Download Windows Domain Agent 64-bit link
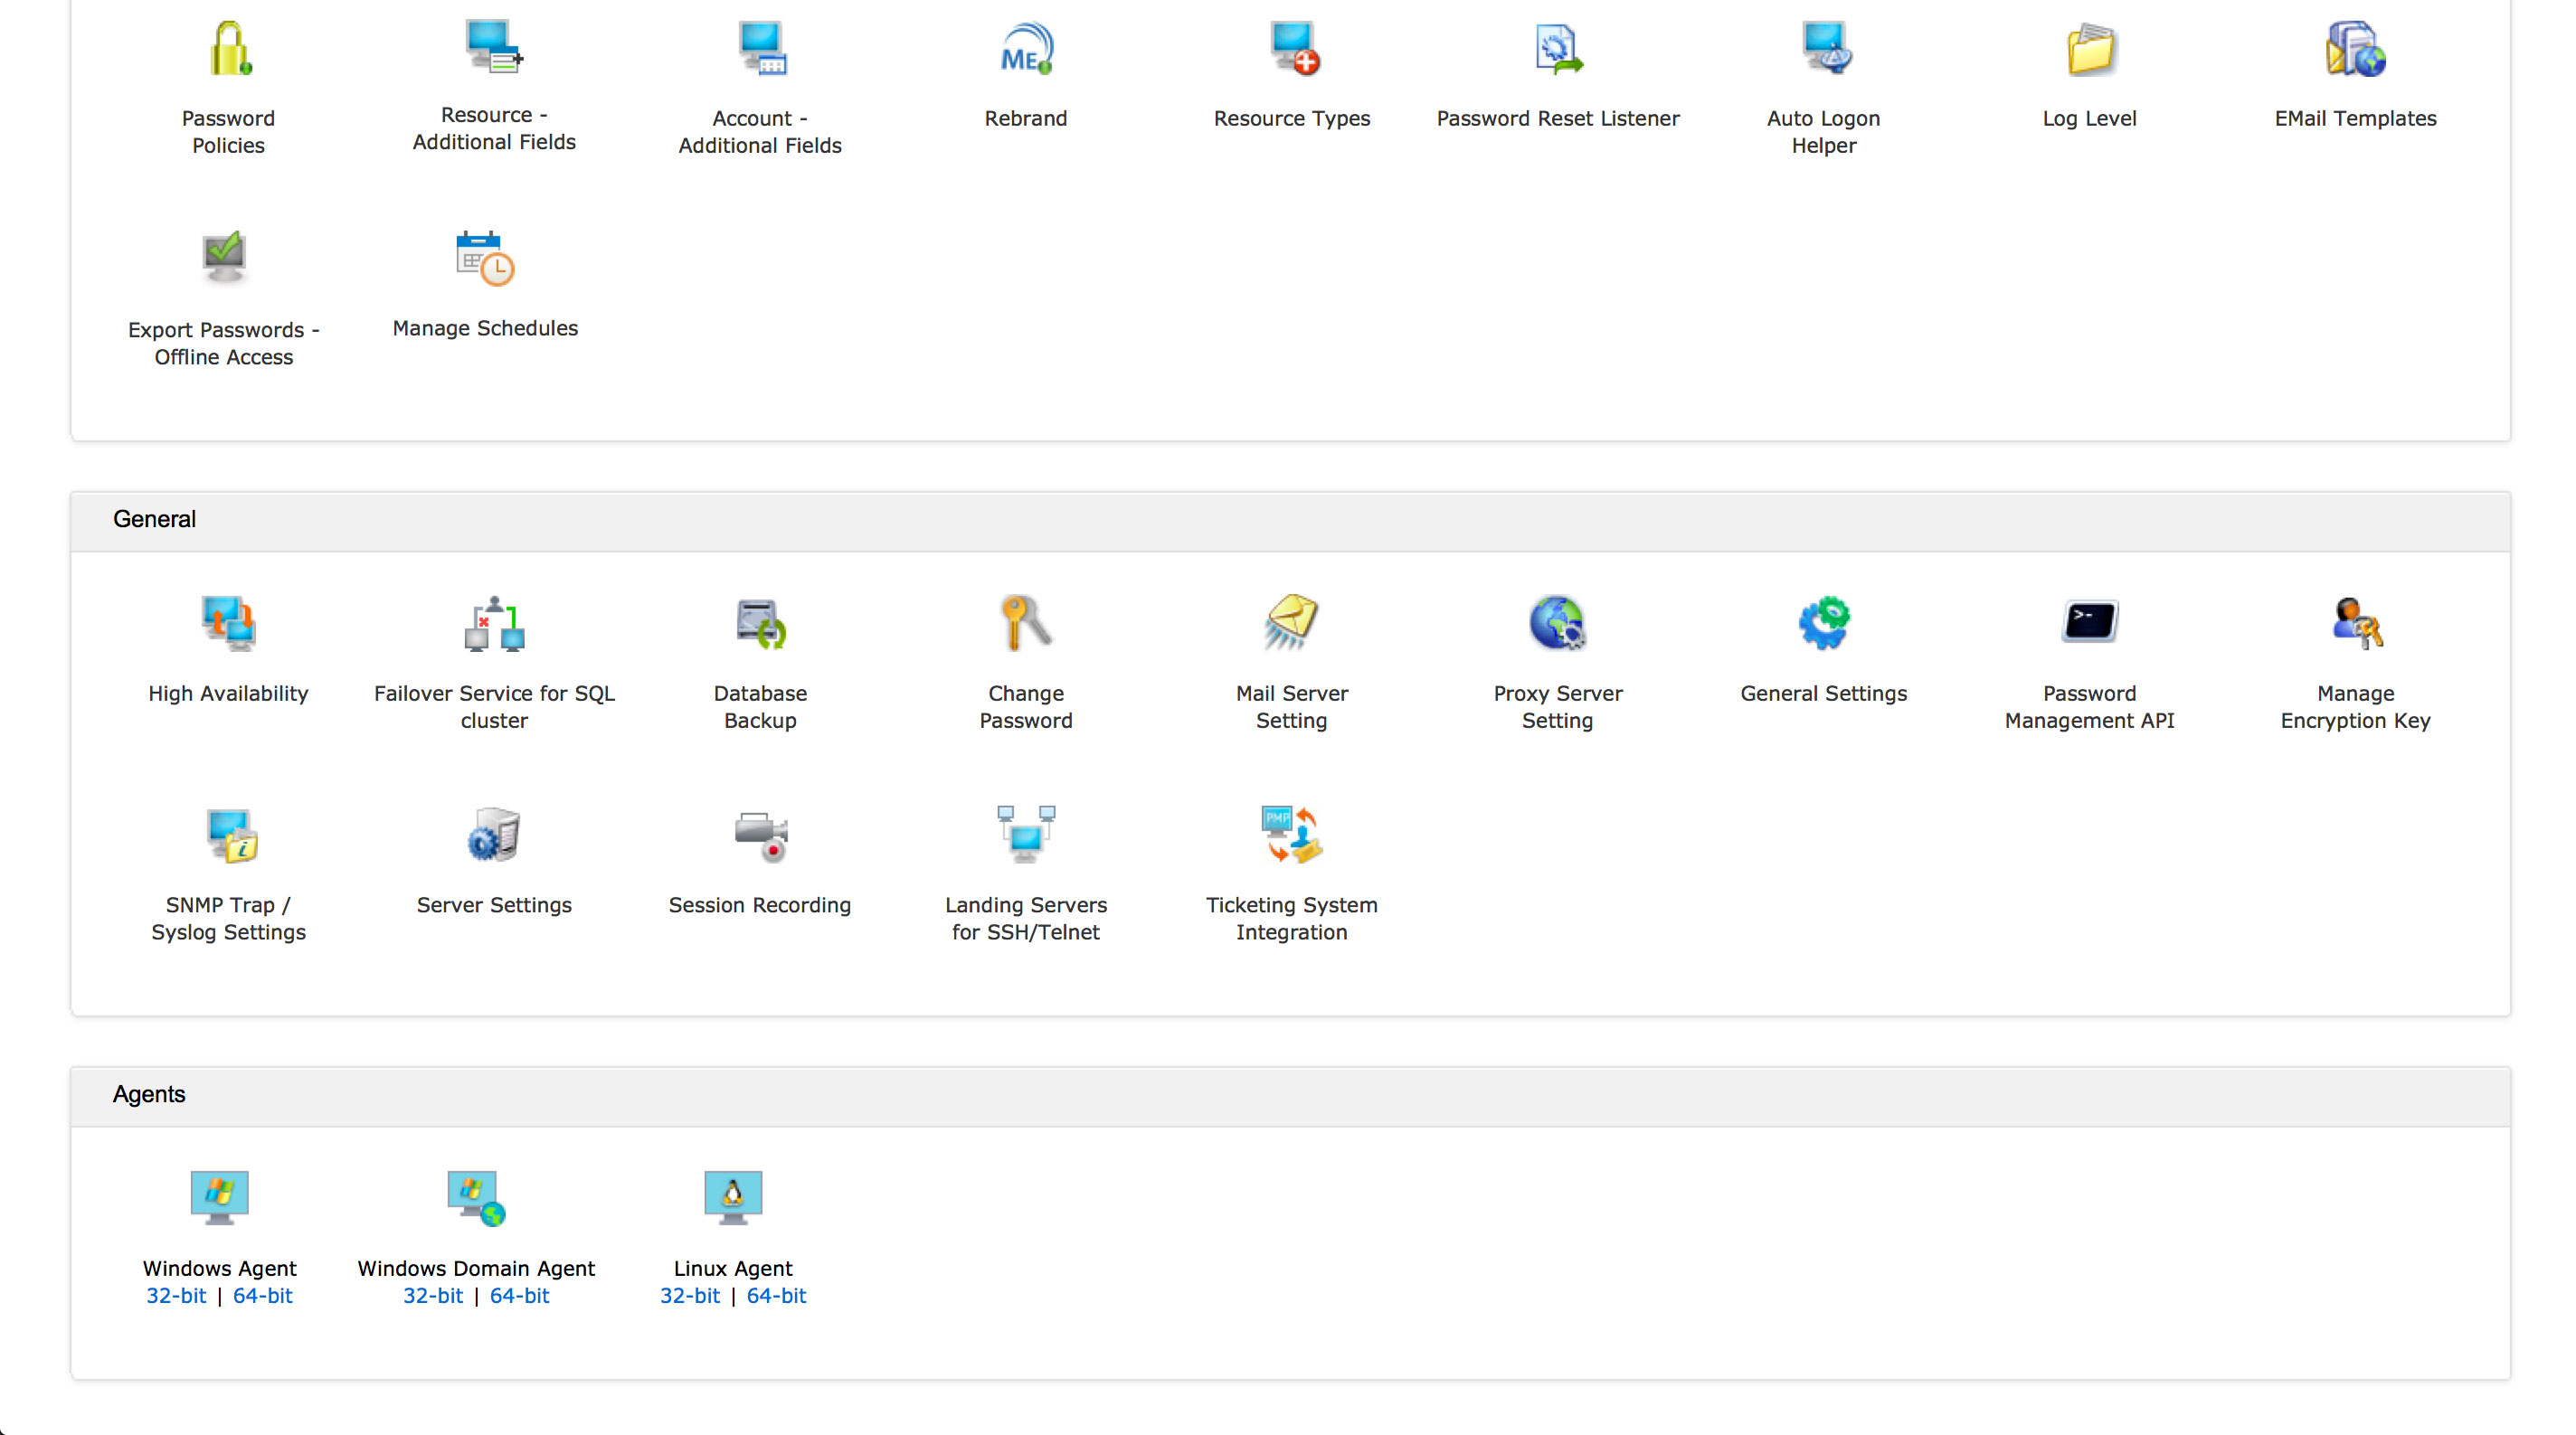 click(519, 1295)
